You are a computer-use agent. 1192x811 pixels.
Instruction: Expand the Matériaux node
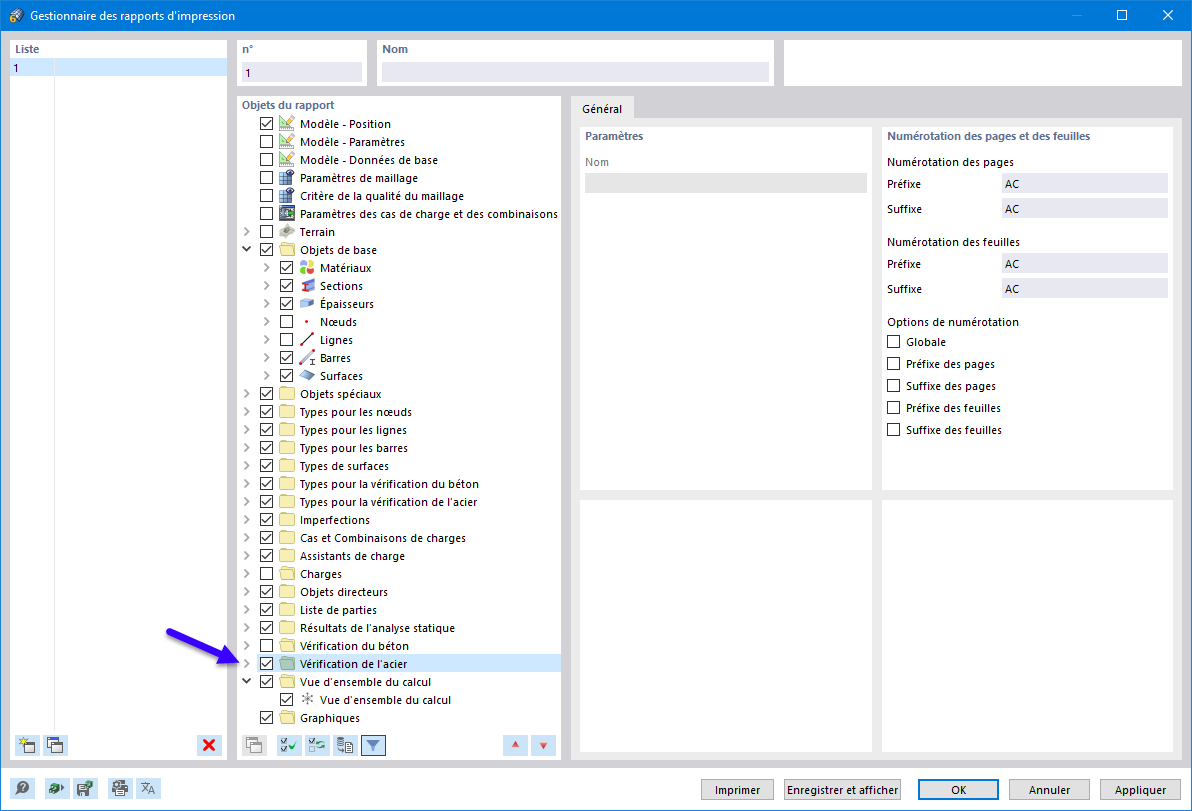pos(267,268)
